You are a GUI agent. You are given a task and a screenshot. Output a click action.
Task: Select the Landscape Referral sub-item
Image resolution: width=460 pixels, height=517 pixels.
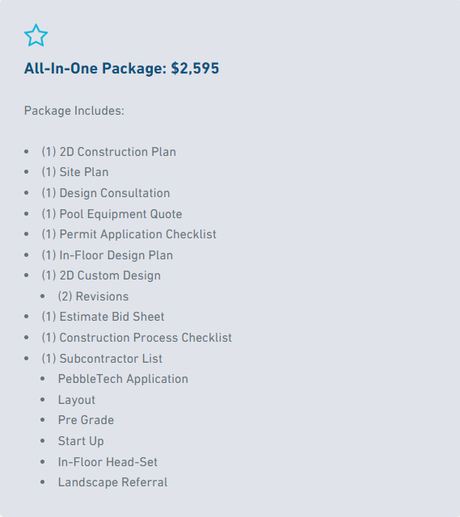[113, 482]
